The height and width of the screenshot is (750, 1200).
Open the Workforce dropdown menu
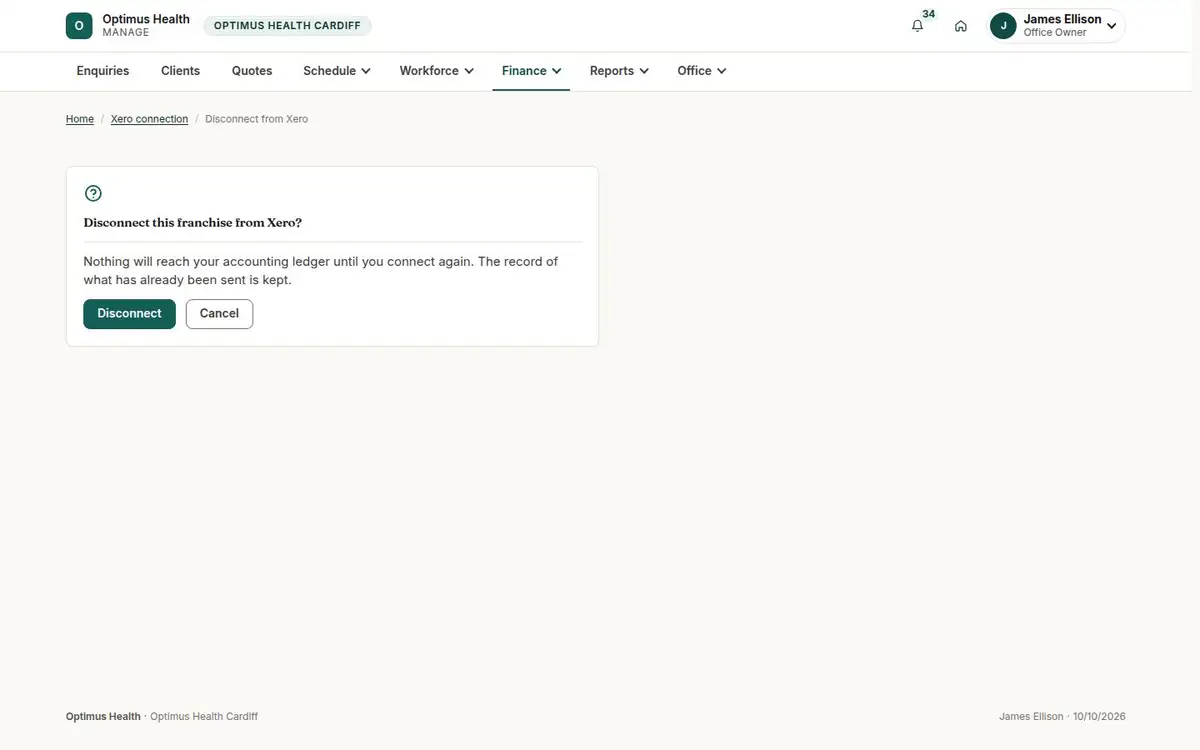click(437, 71)
